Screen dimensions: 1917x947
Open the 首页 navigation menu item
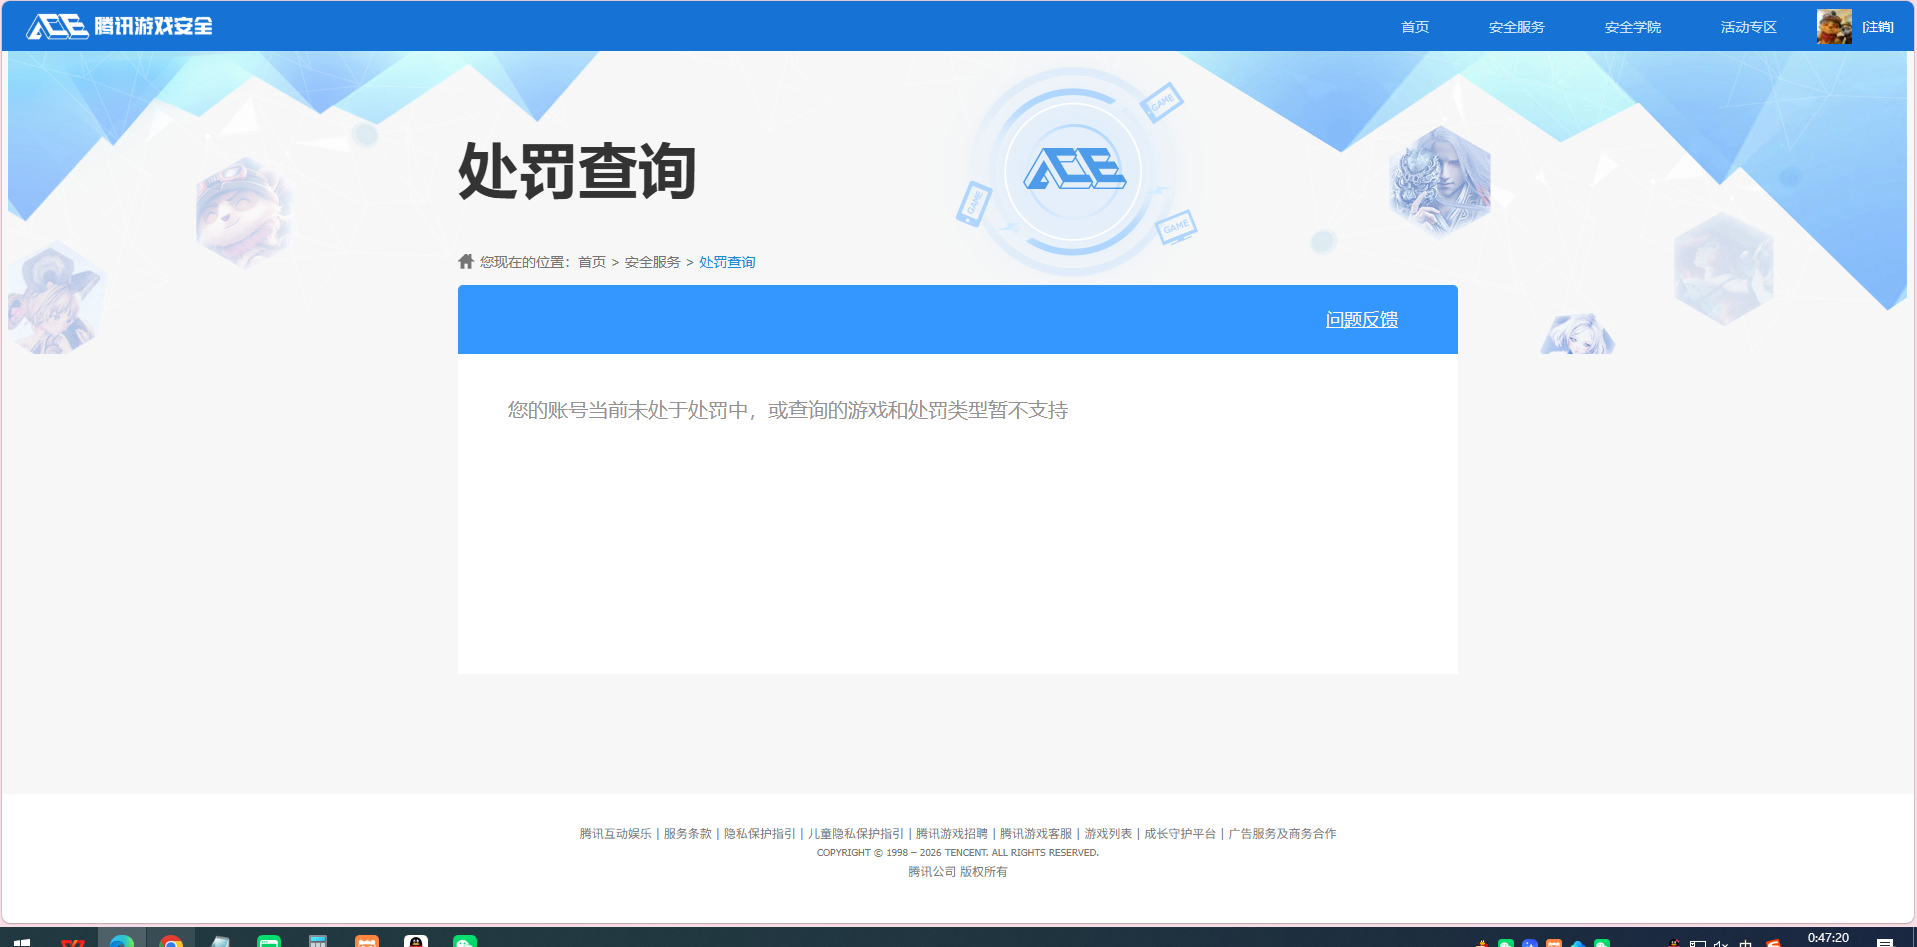click(1414, 27)
